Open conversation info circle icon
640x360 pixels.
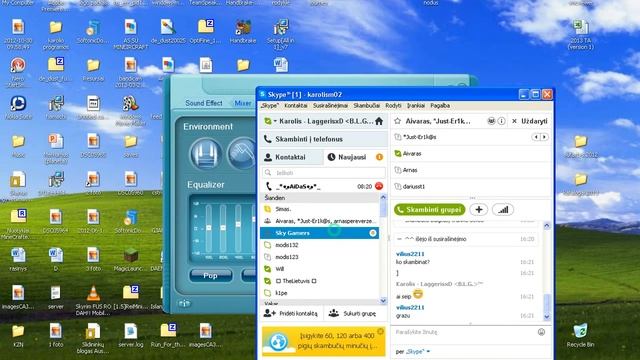[x=502, y=121]
